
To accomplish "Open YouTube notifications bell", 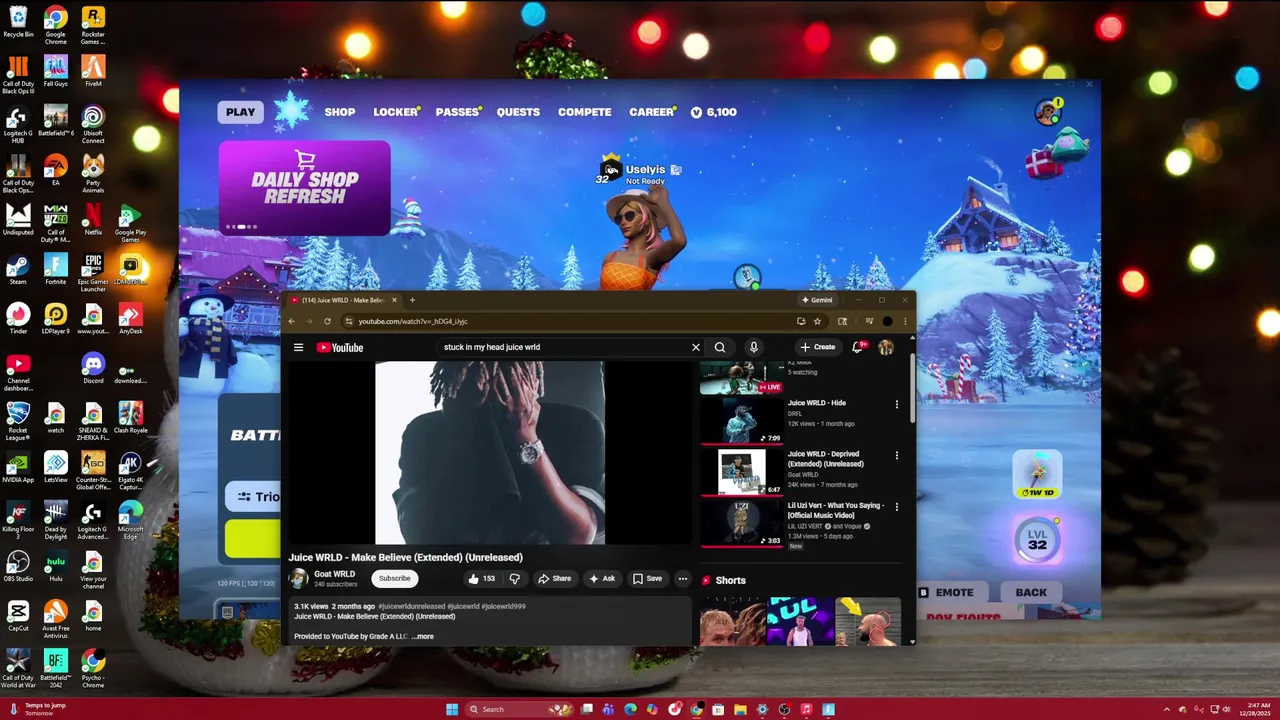I will tap(858, 347).
